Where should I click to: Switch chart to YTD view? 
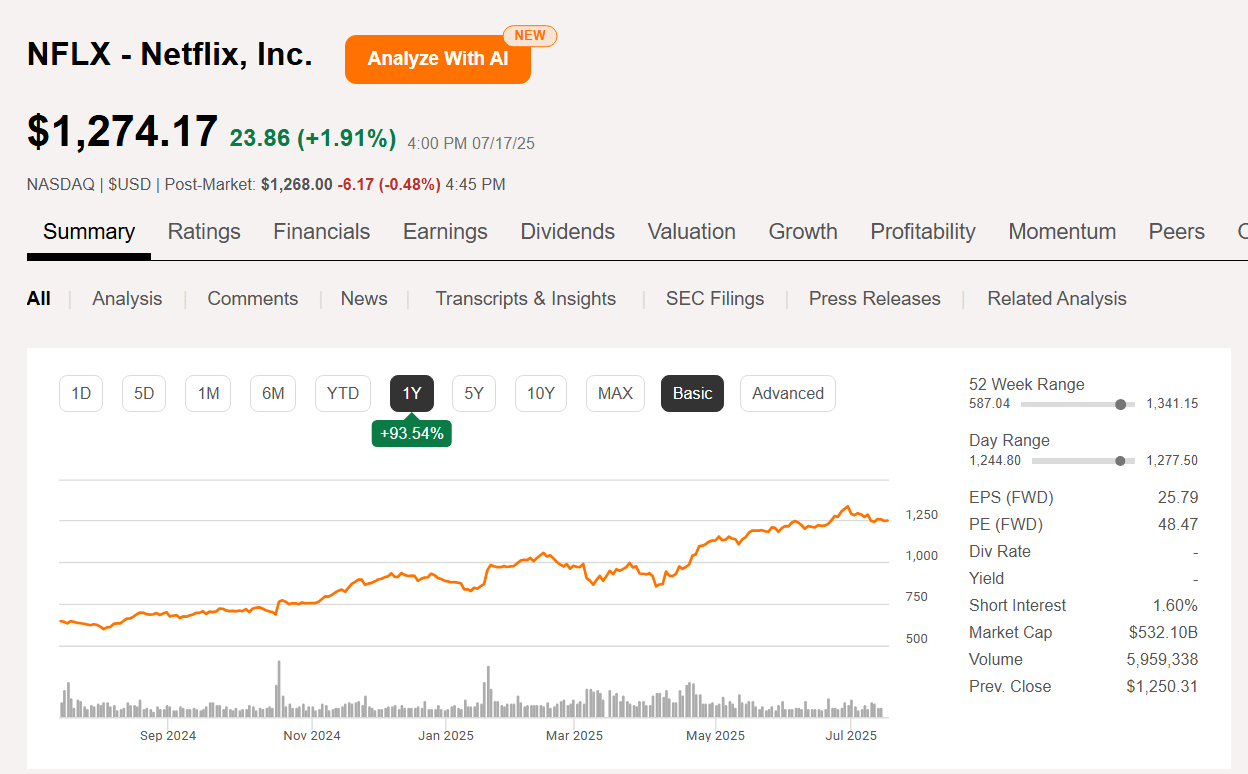[343, 393]
